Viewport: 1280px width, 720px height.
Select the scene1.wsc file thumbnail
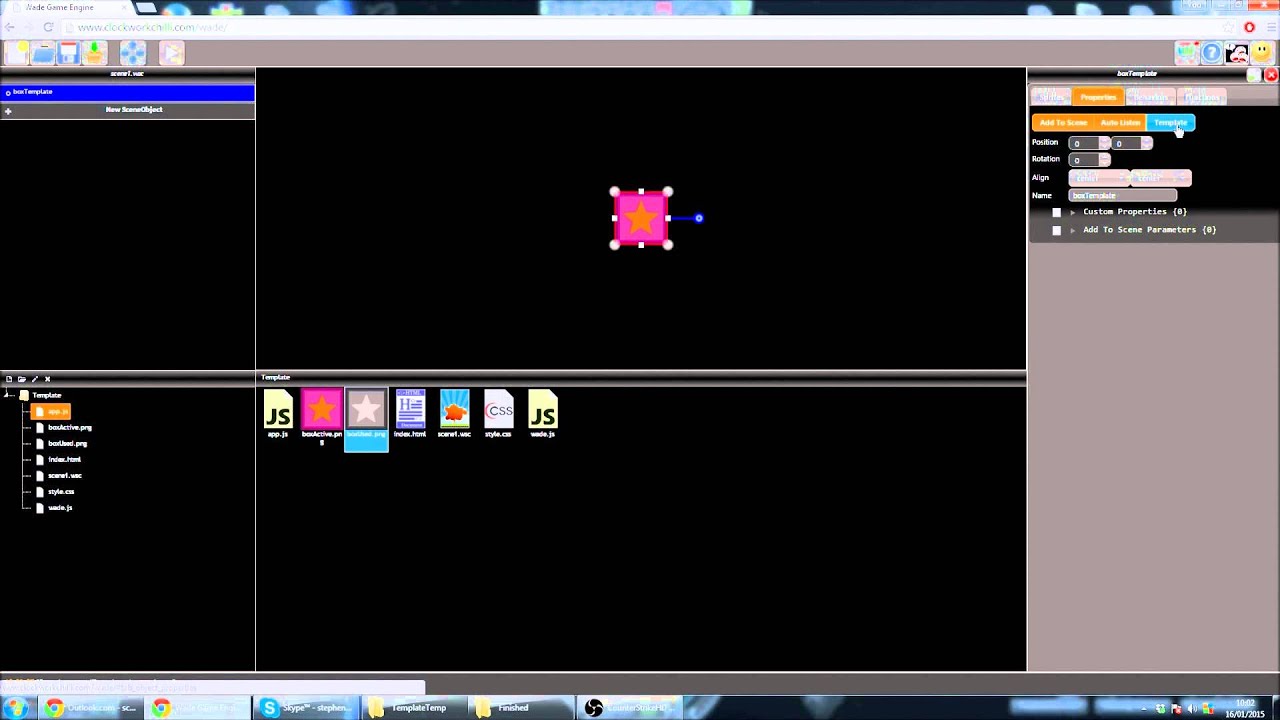click(454, 414)
